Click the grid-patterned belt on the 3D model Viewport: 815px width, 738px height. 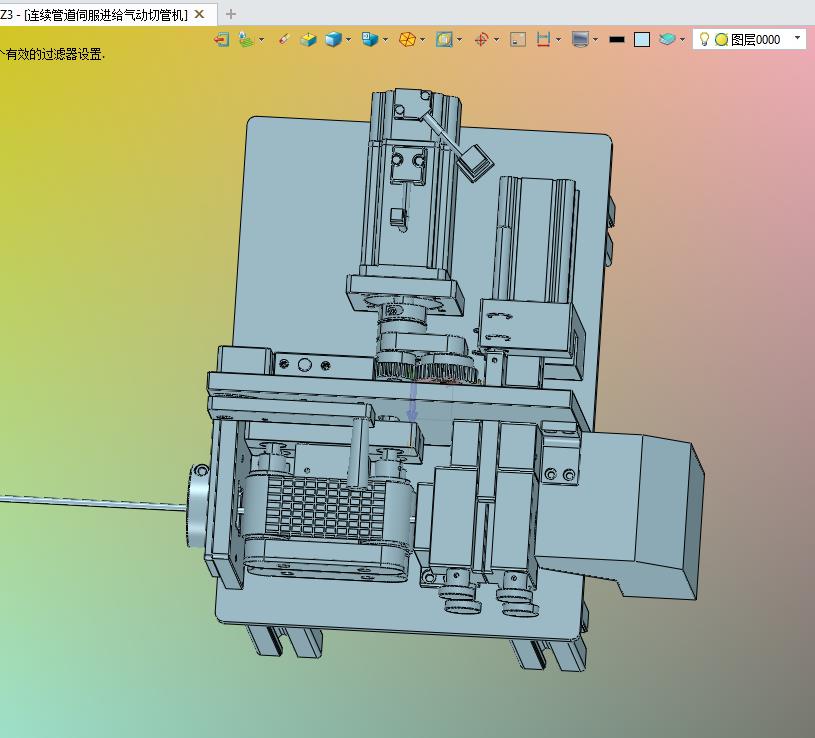pyautogui.click(x=324, y=507)
